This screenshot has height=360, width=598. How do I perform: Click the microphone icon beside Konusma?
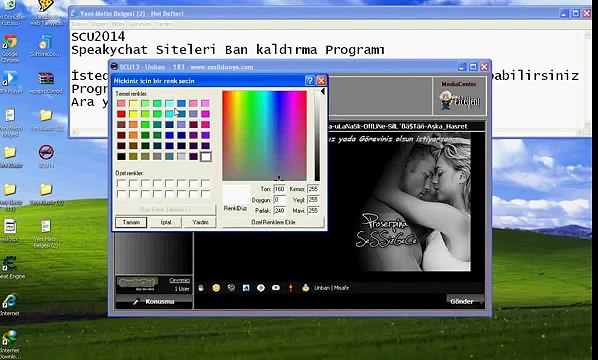(136, 301)
